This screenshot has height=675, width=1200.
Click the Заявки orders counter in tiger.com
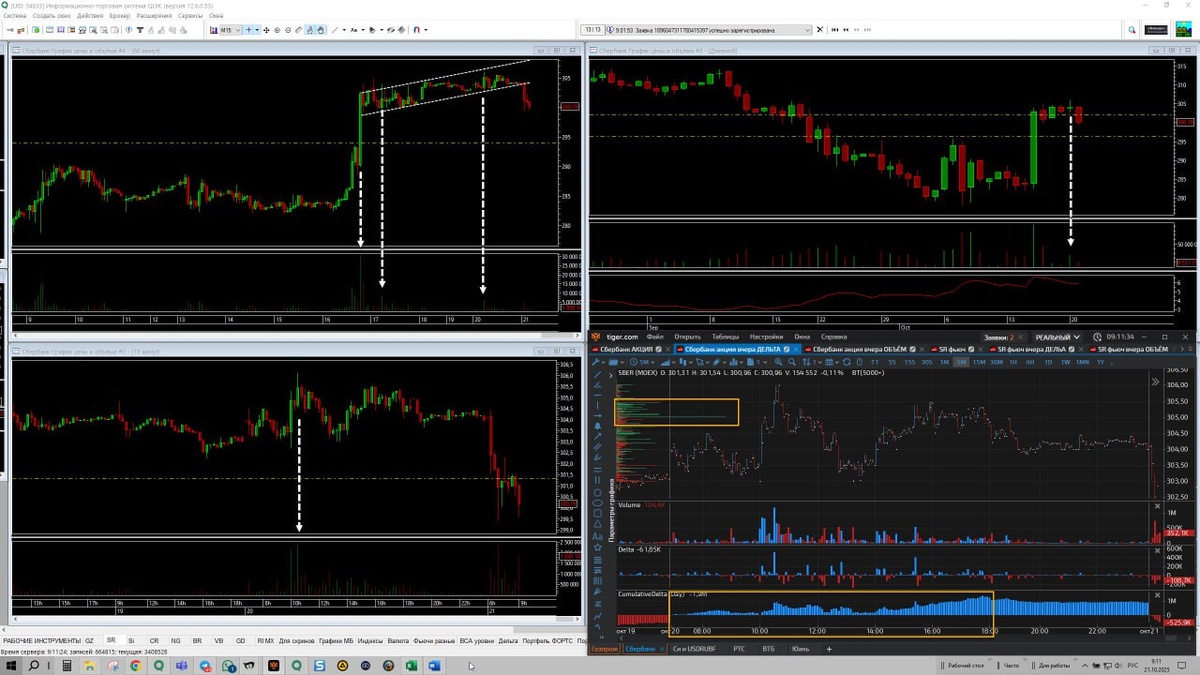point(999,337)
